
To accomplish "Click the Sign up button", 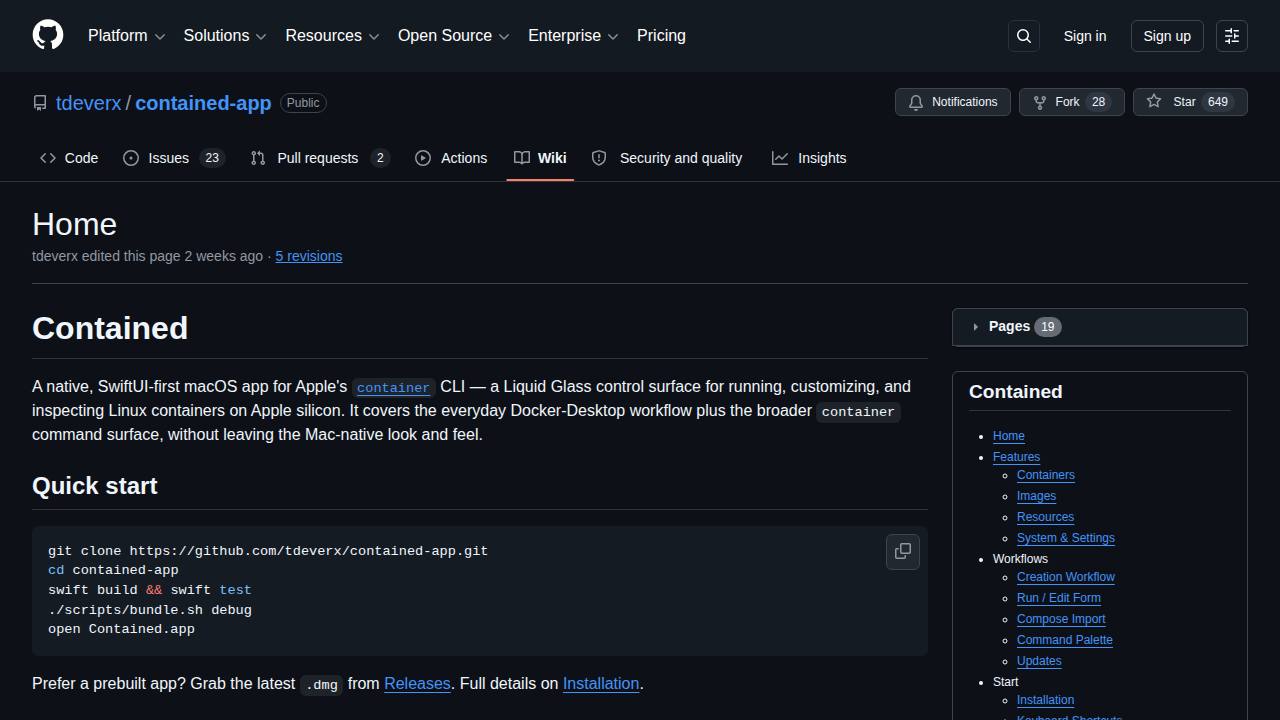I will click(1167, 36).
